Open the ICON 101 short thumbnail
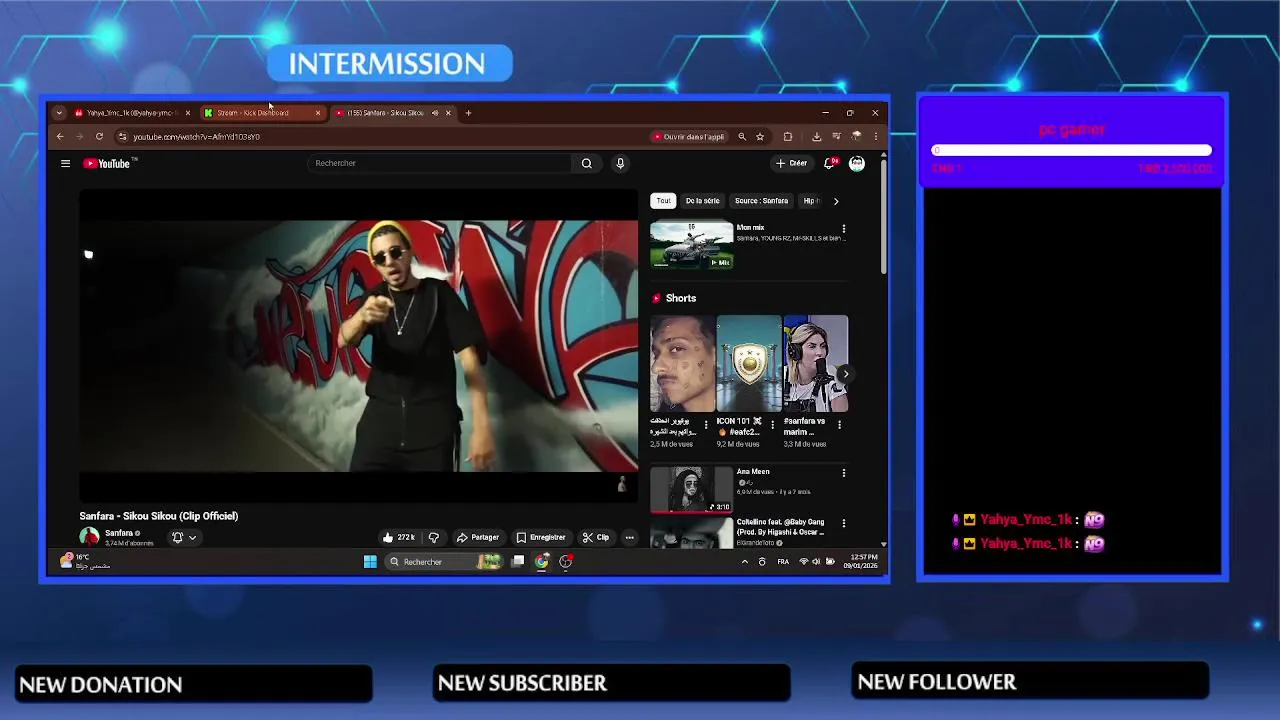1280x720 pixels. point(749,364)
